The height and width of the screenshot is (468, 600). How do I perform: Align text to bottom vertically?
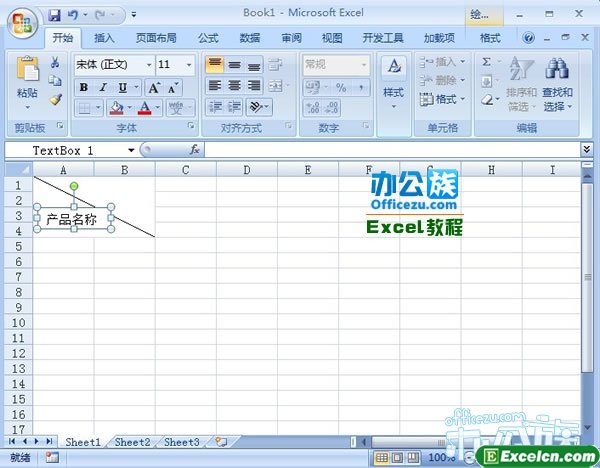coord(254,65)
